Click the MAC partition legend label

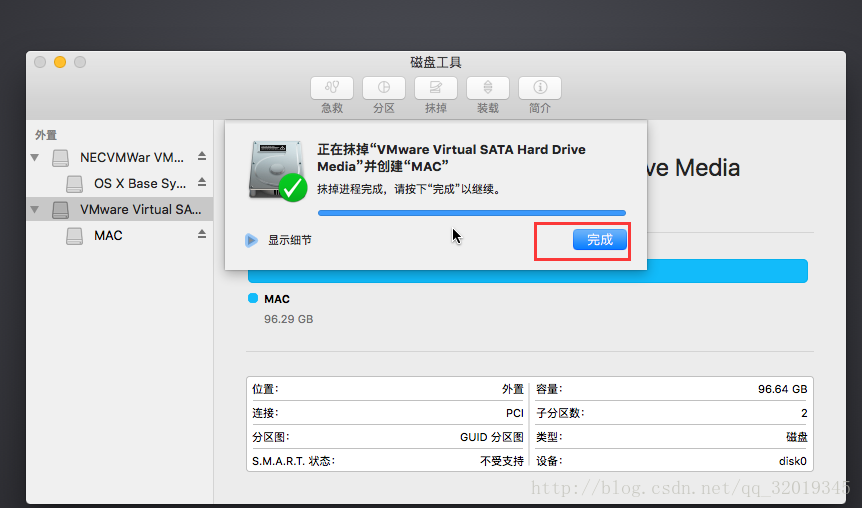pyautogui.click(x=277, y=299)
